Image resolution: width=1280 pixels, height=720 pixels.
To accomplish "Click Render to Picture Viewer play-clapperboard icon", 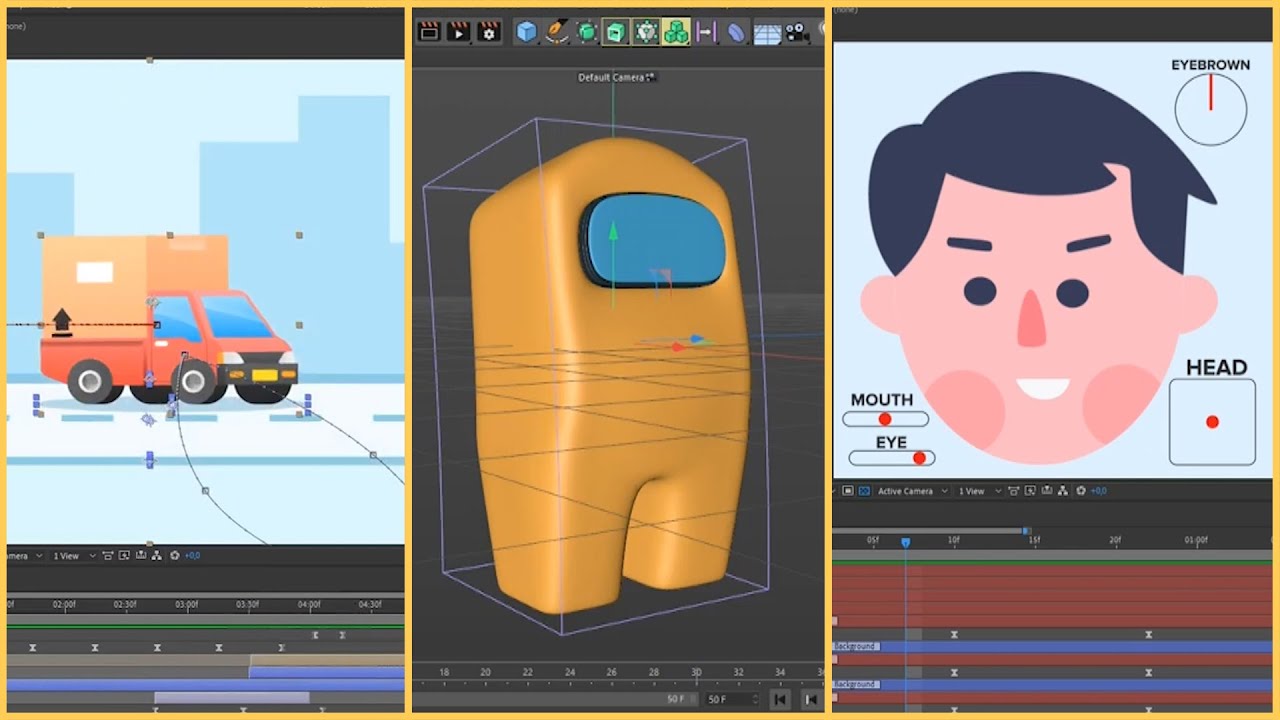I will coord(459,32).
